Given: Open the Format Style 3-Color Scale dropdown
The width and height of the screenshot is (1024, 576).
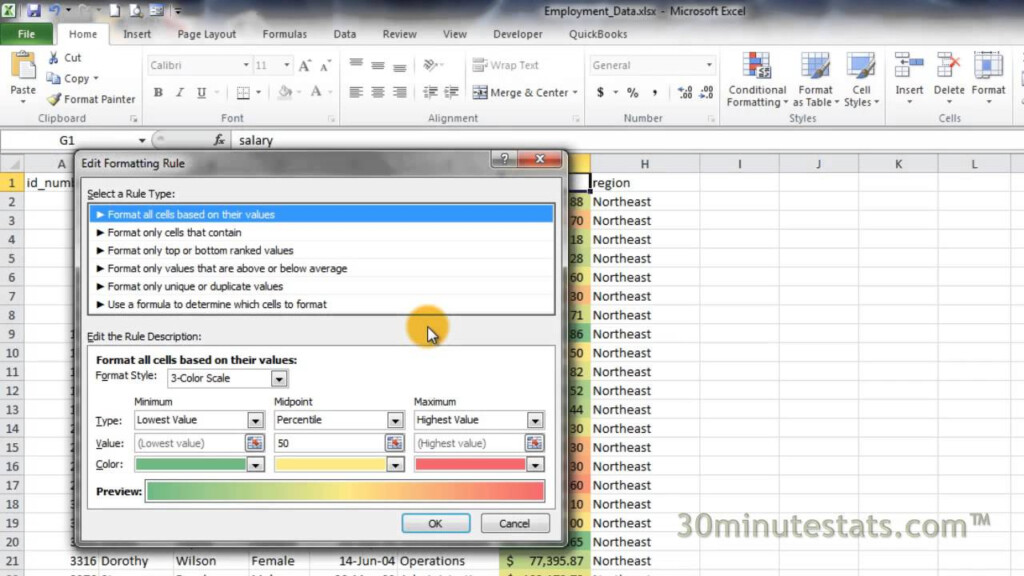Looking at the screenshot, I should [279, 379].
